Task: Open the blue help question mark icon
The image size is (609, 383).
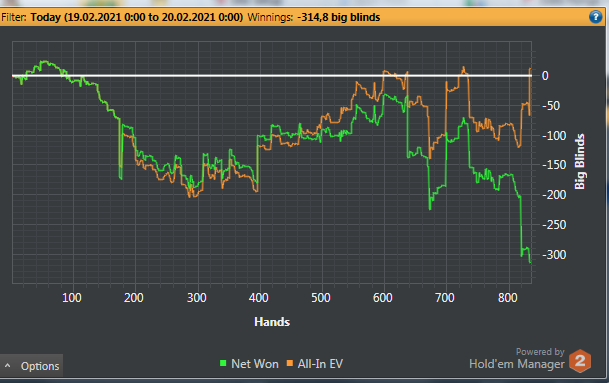Action: [595, 17]
